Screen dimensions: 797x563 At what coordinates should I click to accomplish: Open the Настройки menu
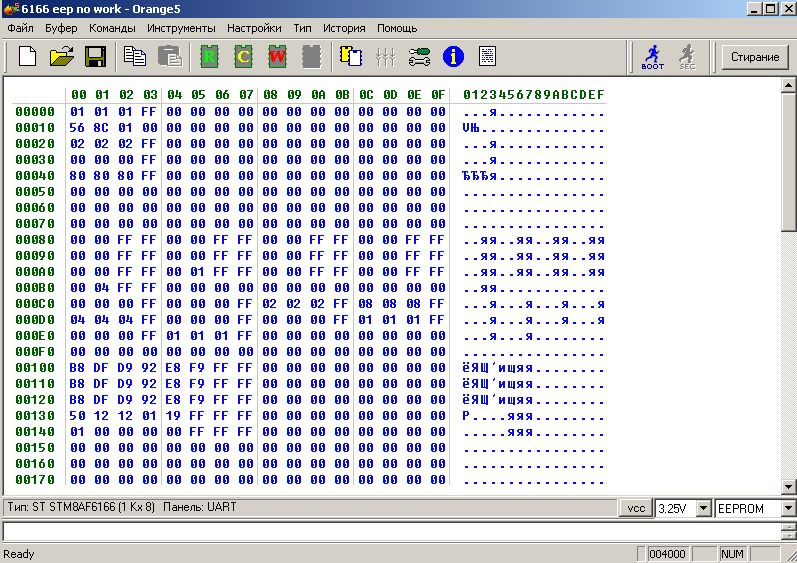pos(254,28)
